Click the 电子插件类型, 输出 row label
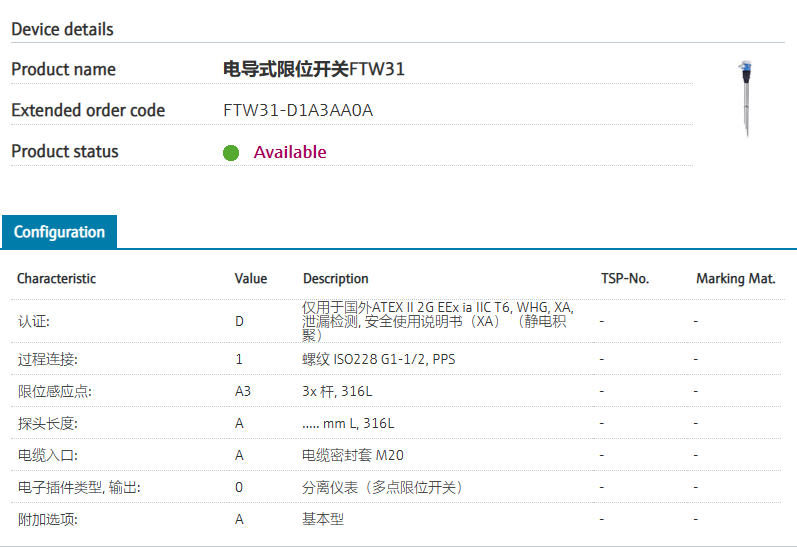797x547 pixels. [79, 487]
